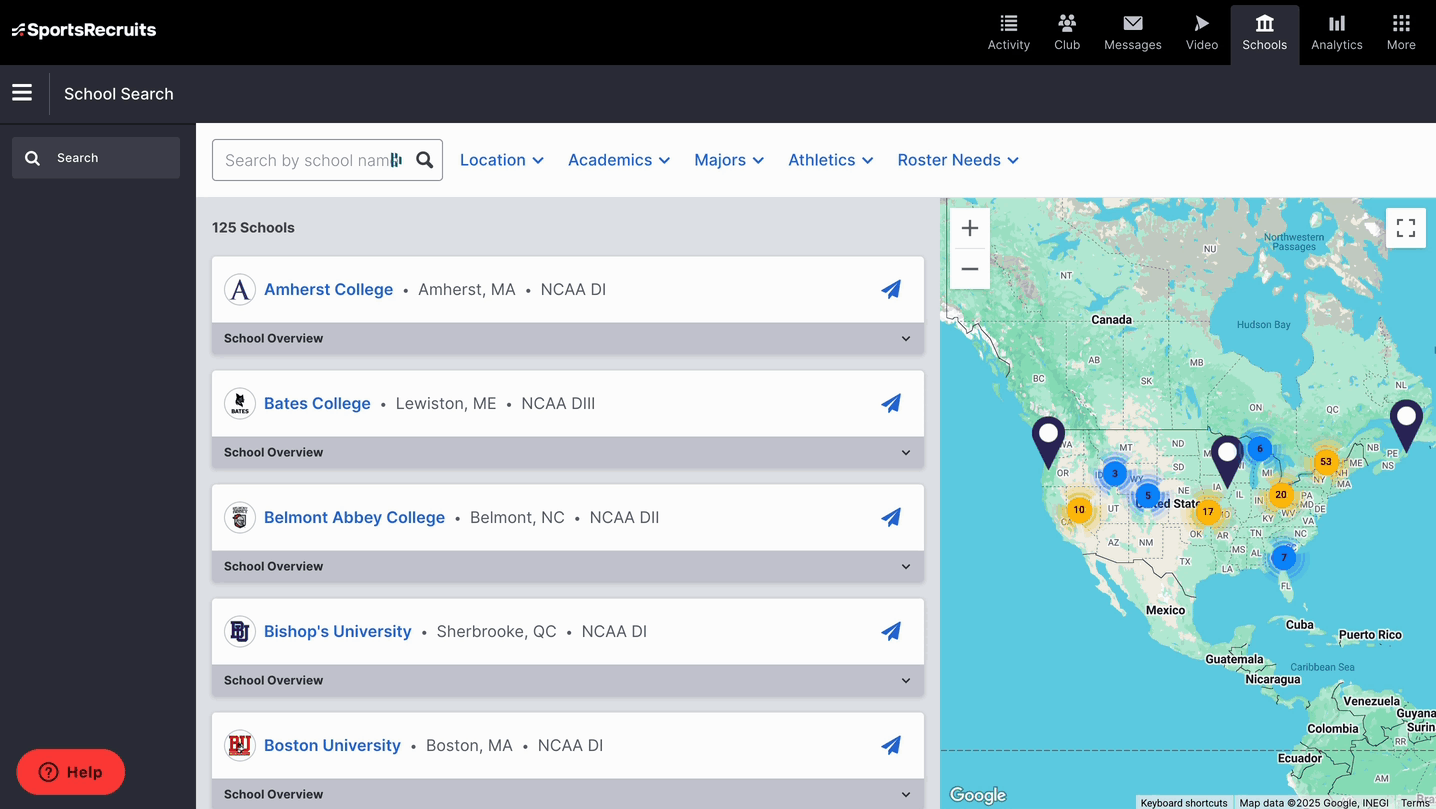Open map Keyboard shortcuts
The width and height of the screenshot is (1436, 809).
pos(1184,803)
